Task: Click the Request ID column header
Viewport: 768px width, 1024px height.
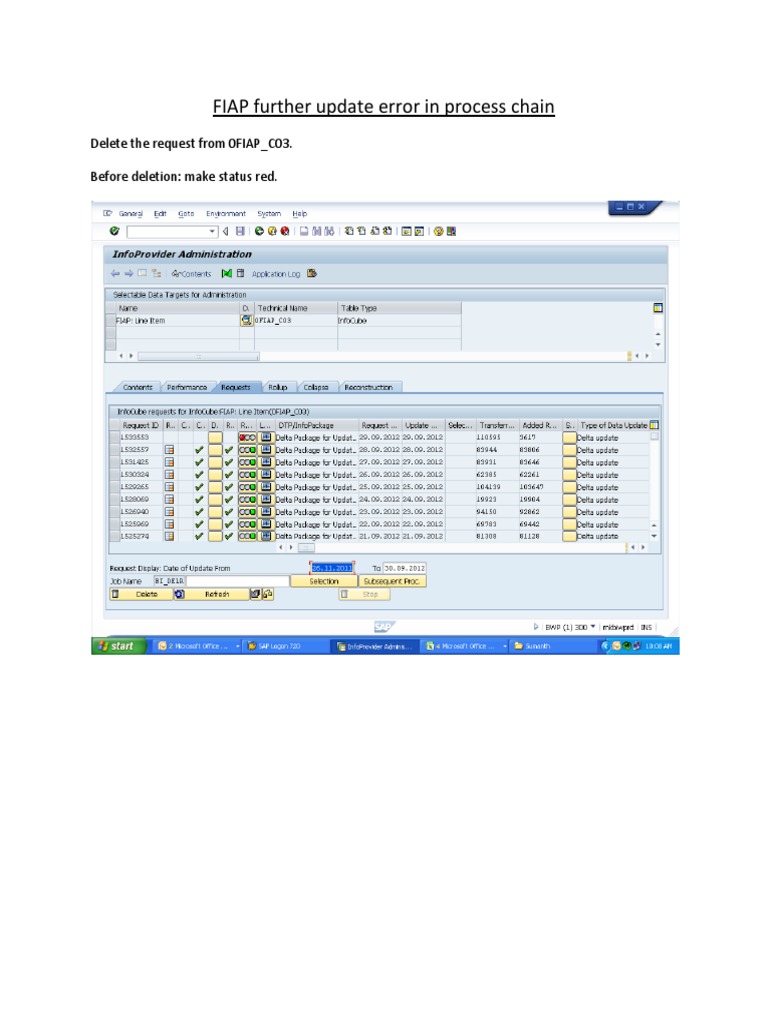Action: tap(140, 425)
